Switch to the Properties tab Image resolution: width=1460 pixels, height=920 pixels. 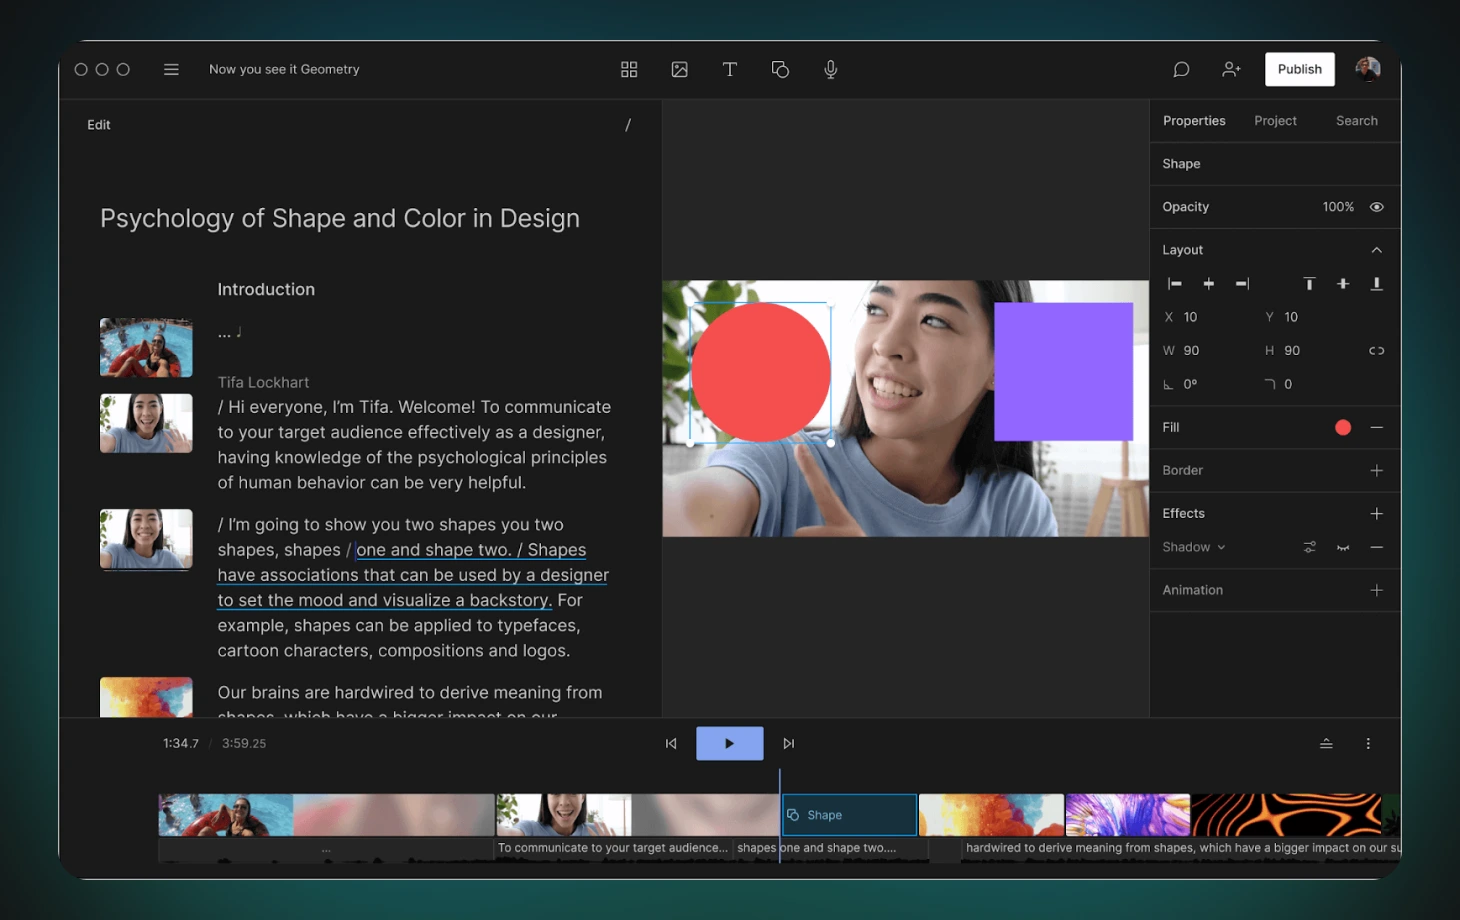click(1194, 120)
